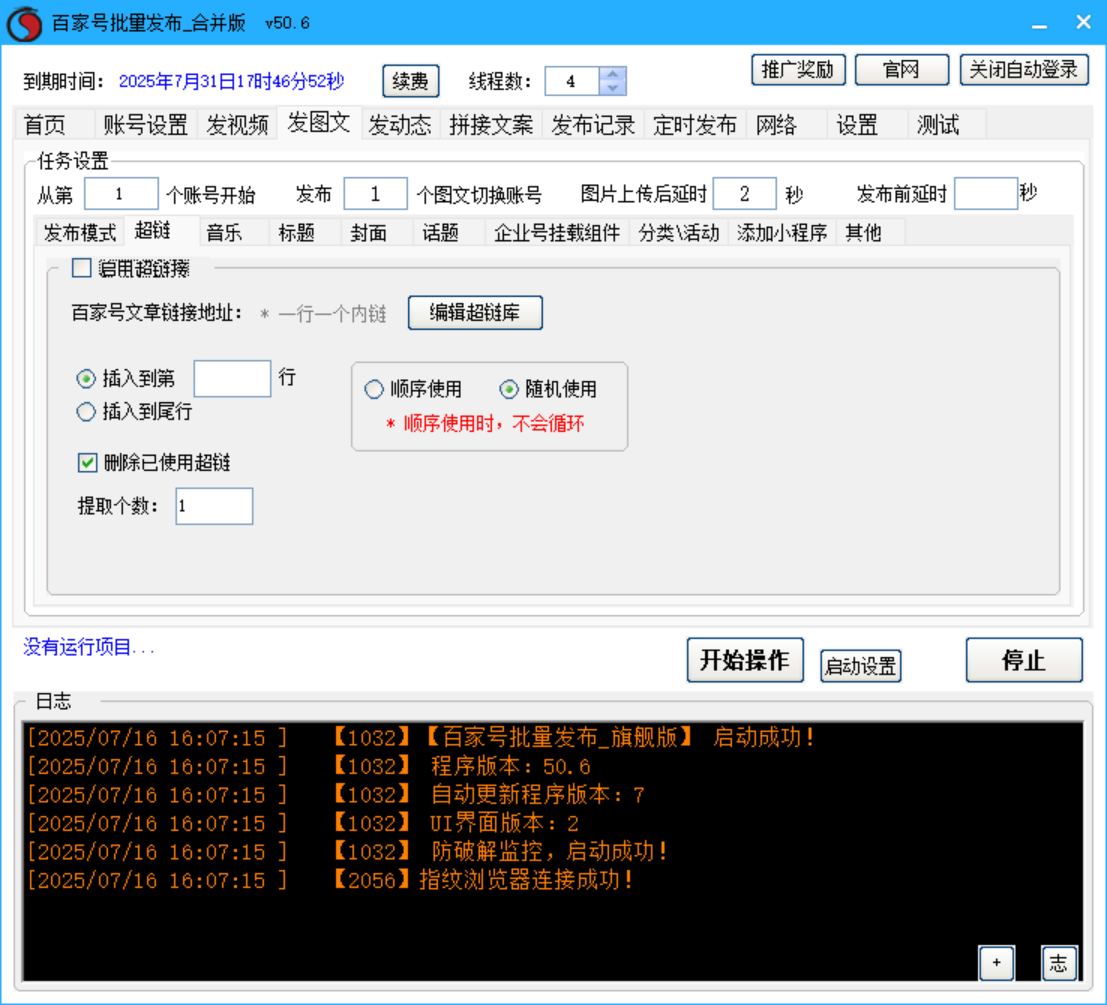
Task: Increase thread count with up arrow
Action: point(612,74)
